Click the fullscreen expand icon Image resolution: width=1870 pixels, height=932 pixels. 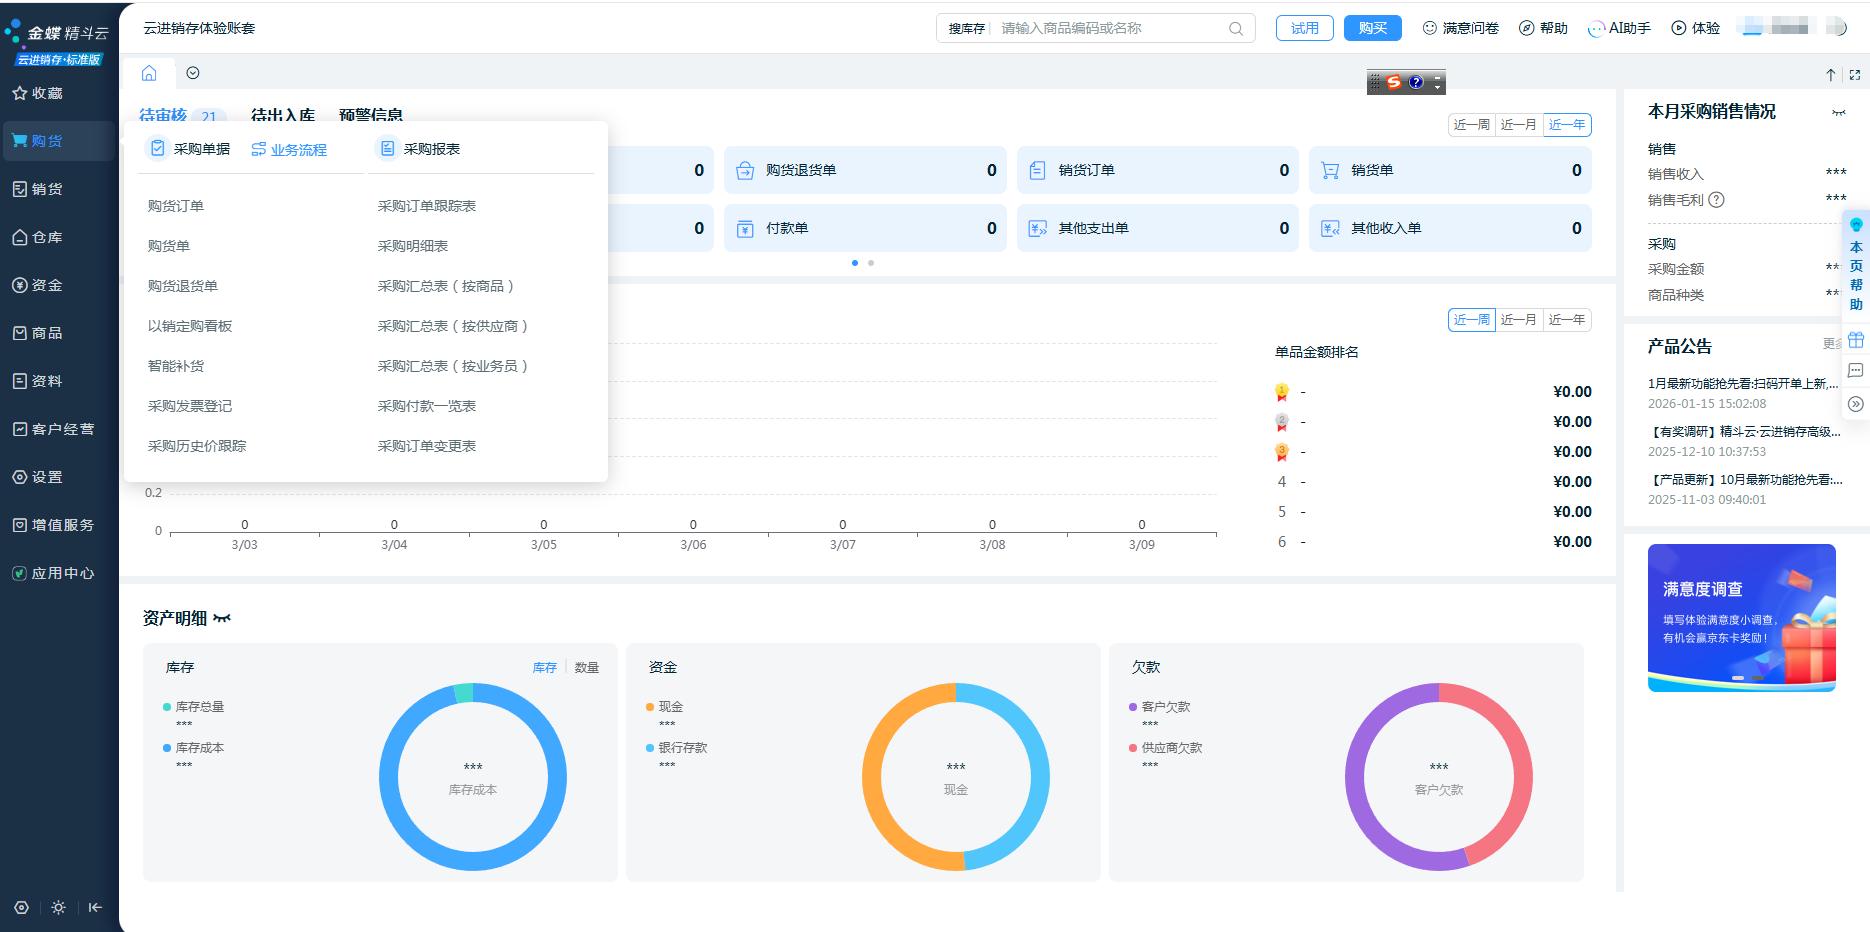(x=1855, y=75)
